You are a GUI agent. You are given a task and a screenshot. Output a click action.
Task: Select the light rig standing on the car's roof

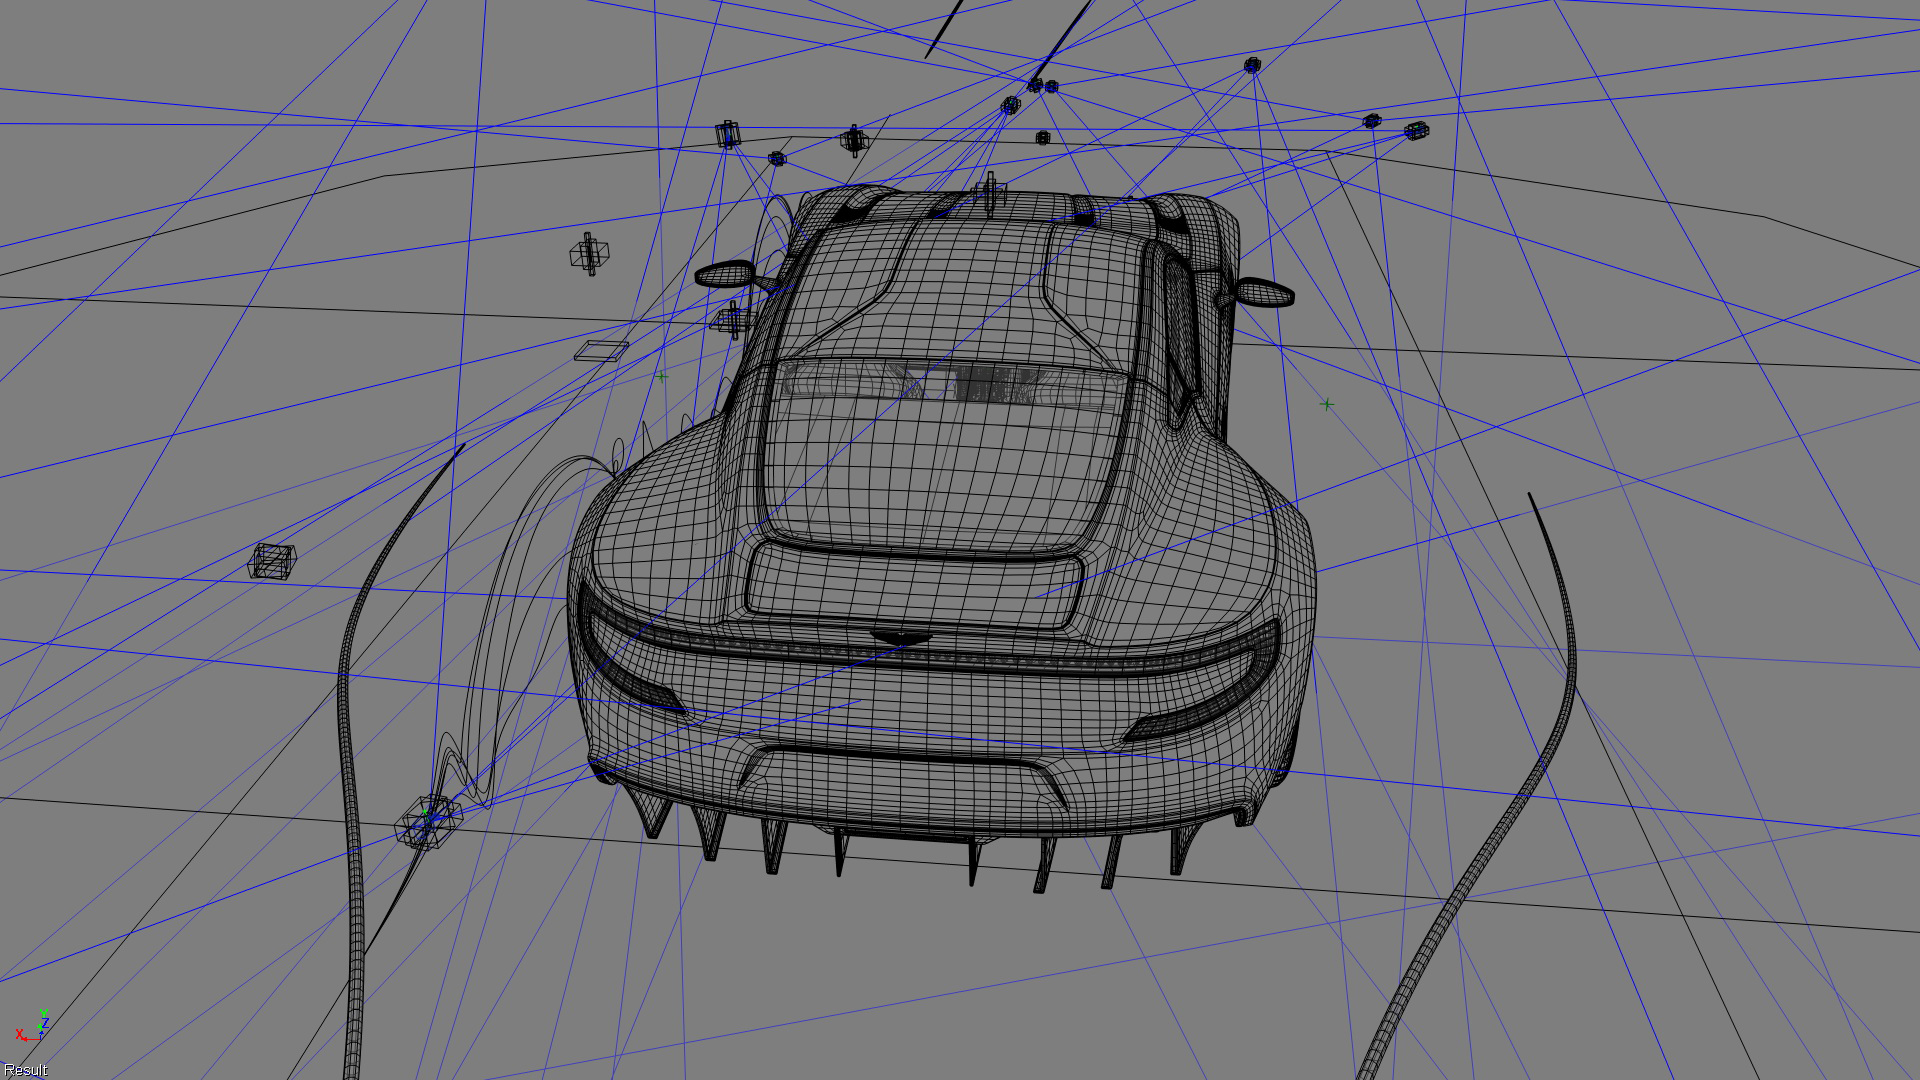[x=990, y=193]
